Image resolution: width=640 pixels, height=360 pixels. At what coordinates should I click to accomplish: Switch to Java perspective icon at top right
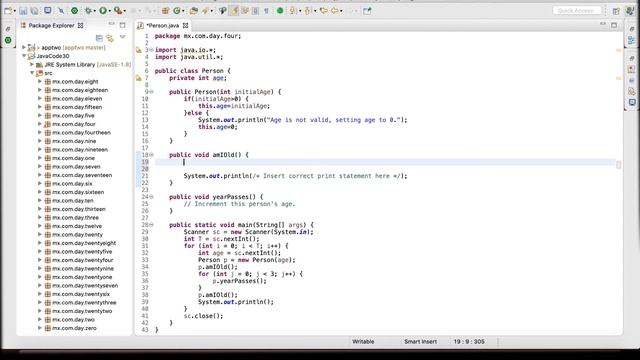630,11
